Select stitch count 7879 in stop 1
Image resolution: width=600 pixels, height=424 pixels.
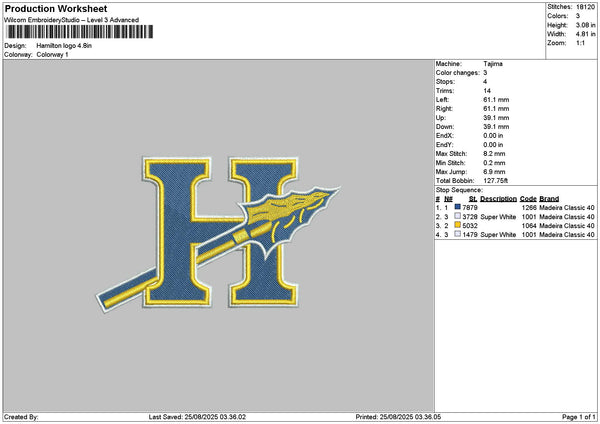coord(470,208)
